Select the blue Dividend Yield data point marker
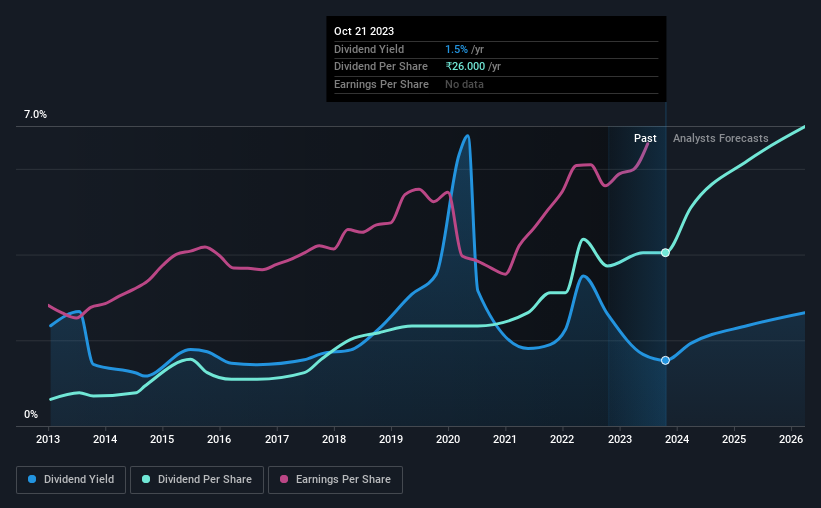The width and height of the screenshot is (821, 508). tap(665, 360)
